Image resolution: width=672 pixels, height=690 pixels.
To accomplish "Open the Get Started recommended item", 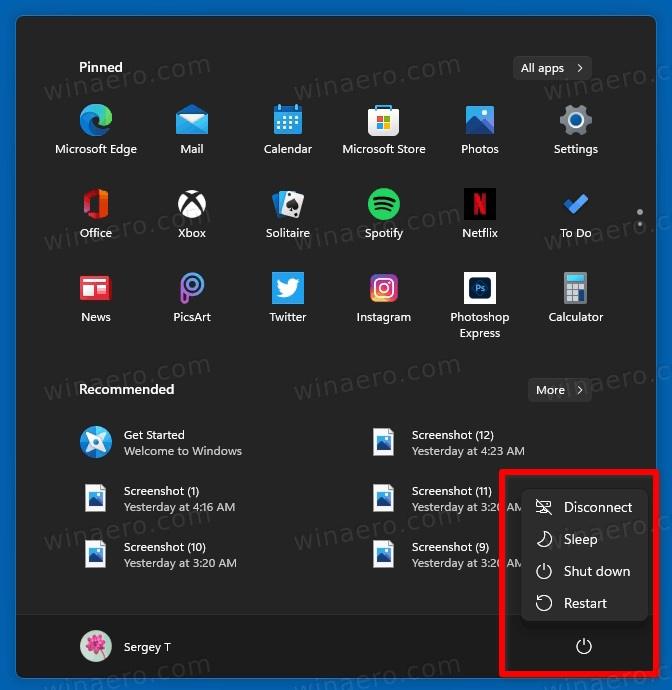I will point(160,443).
